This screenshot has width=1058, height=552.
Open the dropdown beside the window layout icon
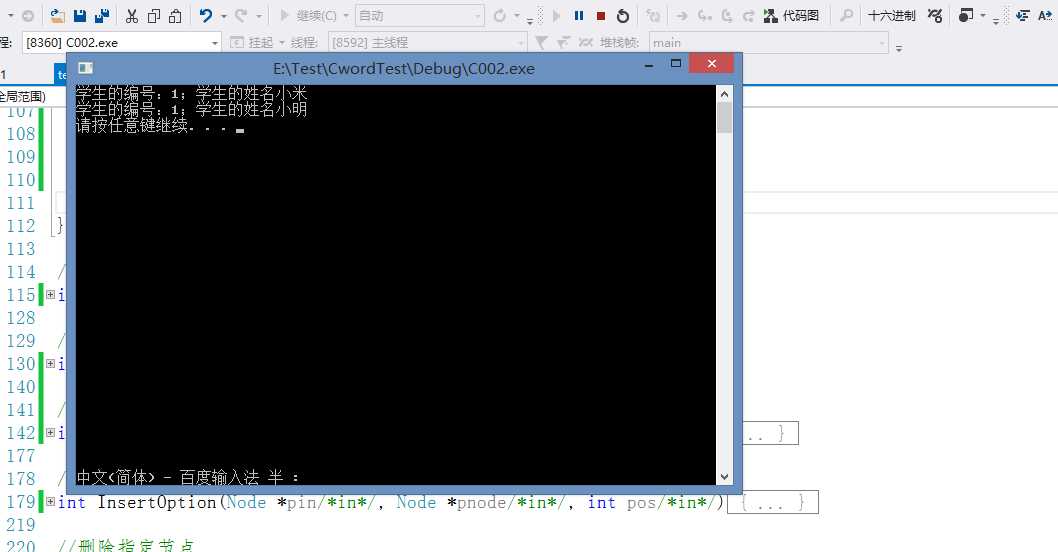coord(982,16)
